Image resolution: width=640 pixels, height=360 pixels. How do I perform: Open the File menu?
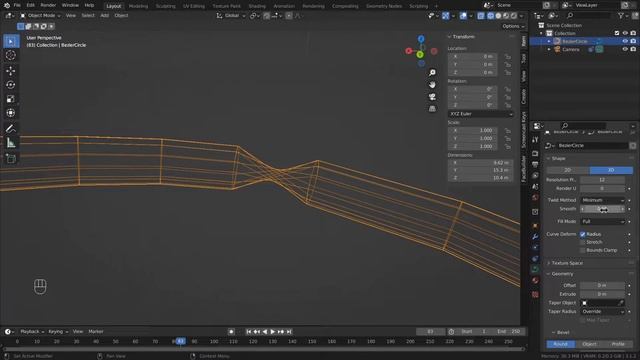coord(17,5)
